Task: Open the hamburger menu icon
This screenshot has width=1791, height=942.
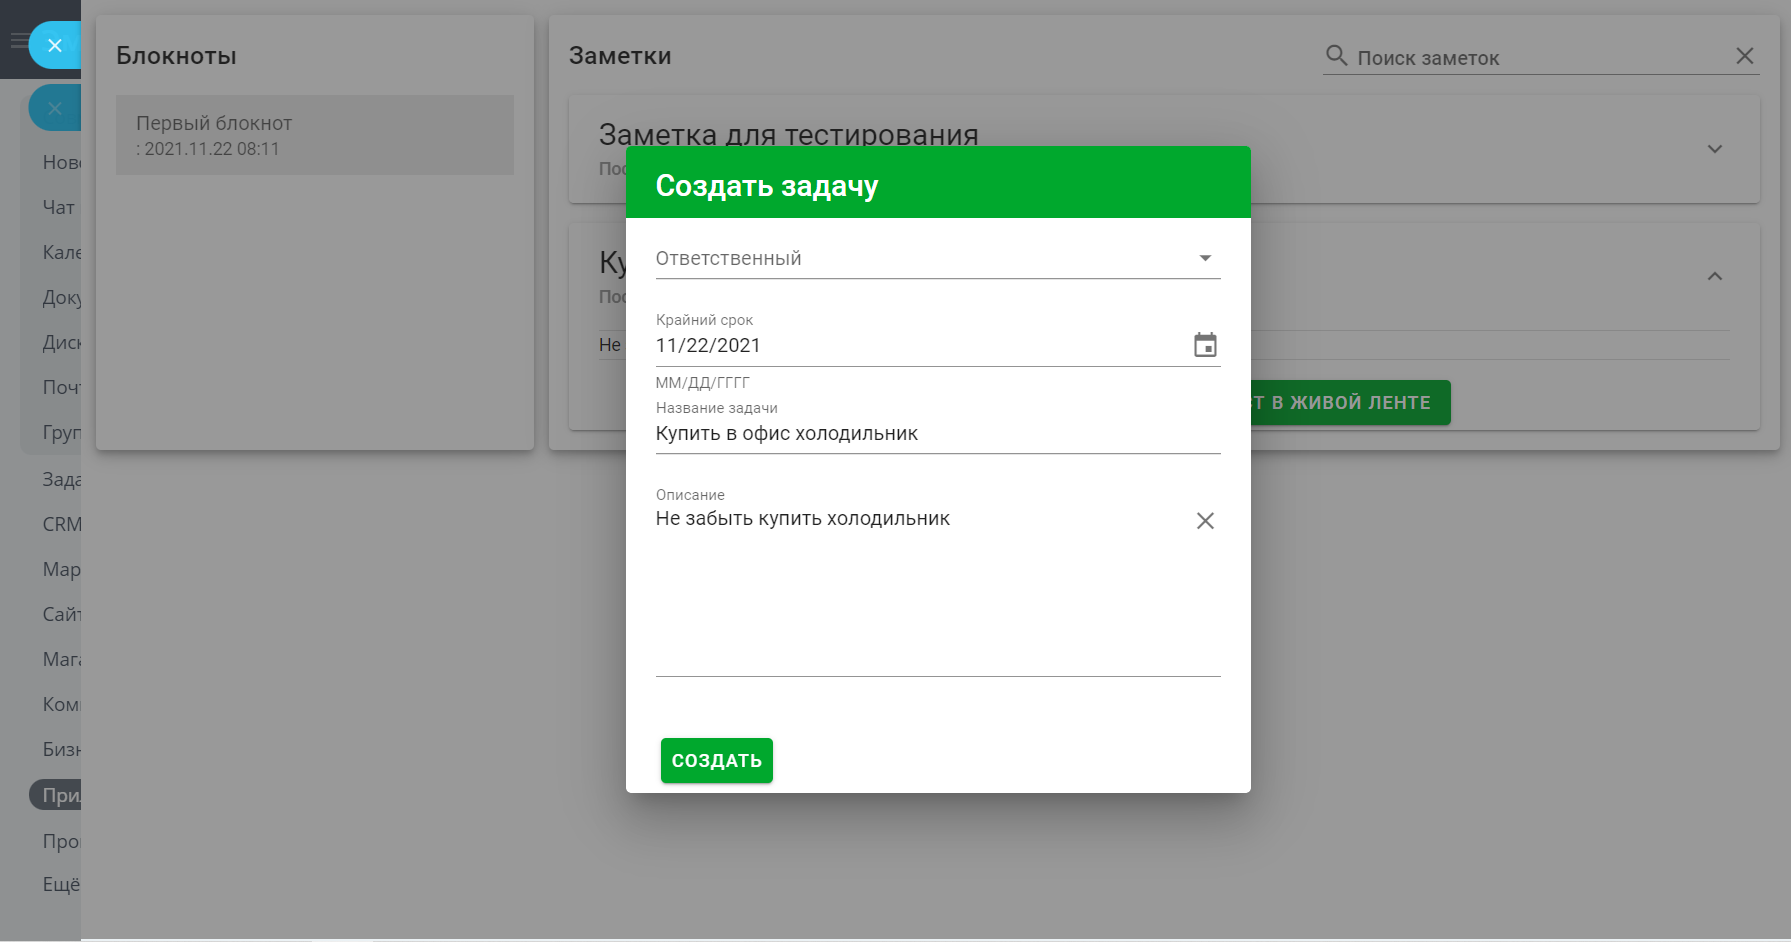Action: (x=18, y=41)
